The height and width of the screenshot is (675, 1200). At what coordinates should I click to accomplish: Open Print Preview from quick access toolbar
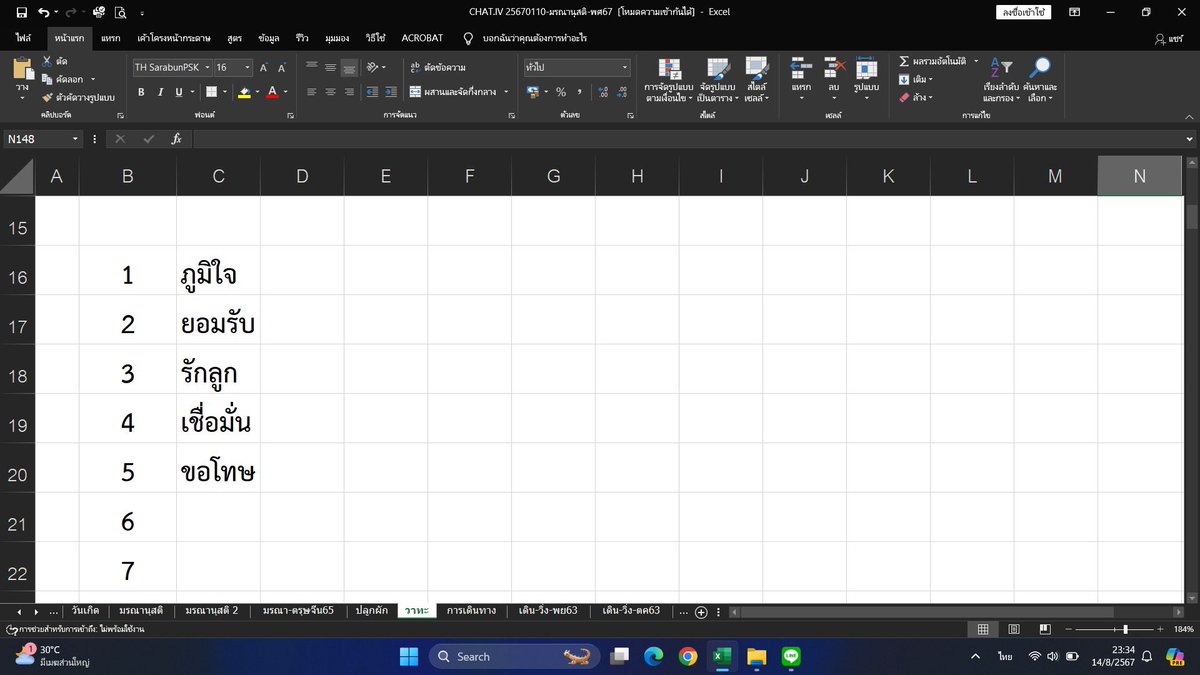(x=120, y=12)
